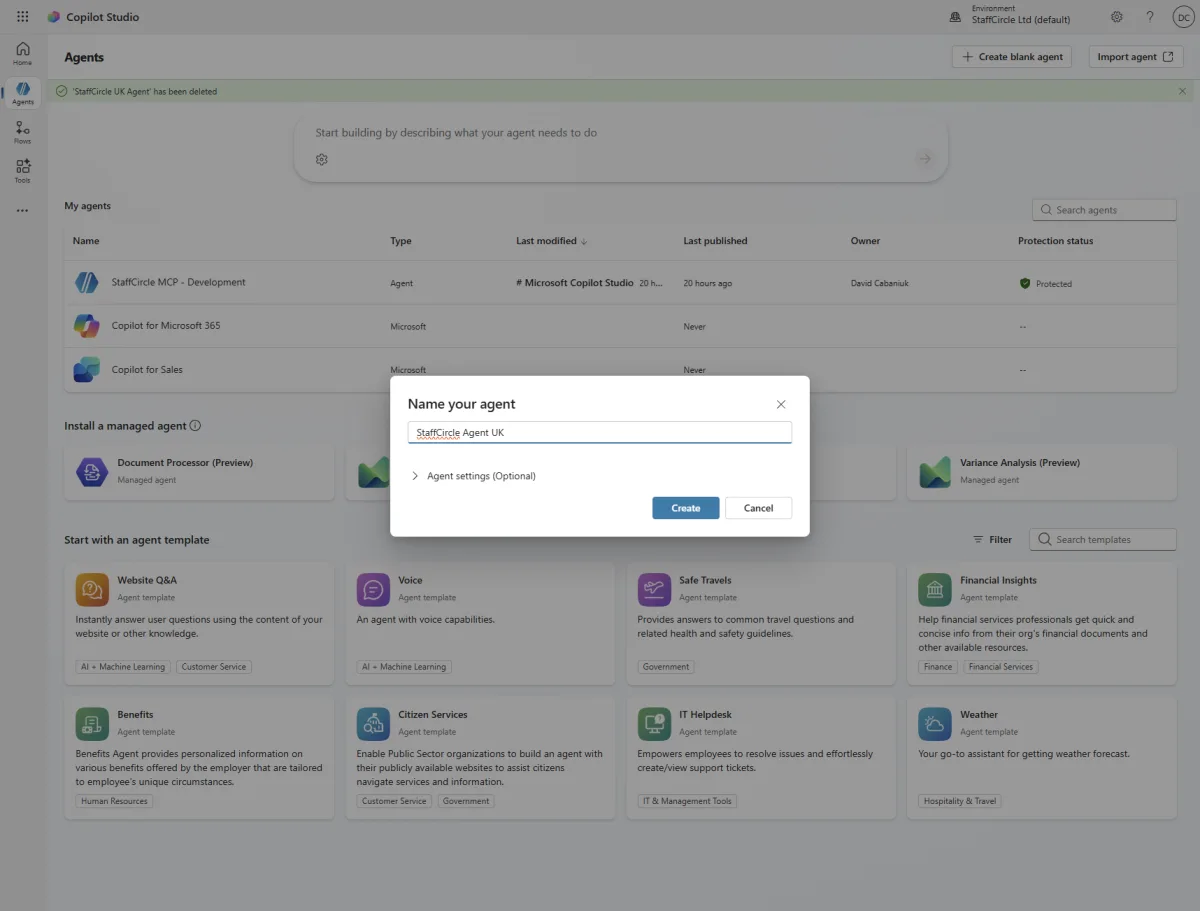Click the Create button in dialog

point(686,508)
